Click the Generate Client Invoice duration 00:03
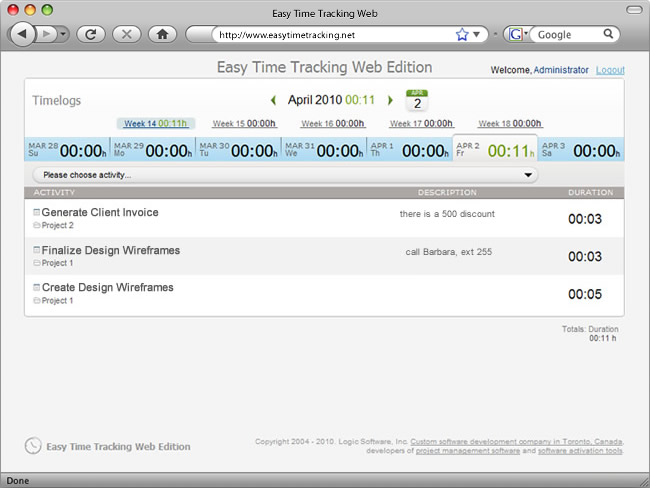The image size is (650, 488). [585, 219]
